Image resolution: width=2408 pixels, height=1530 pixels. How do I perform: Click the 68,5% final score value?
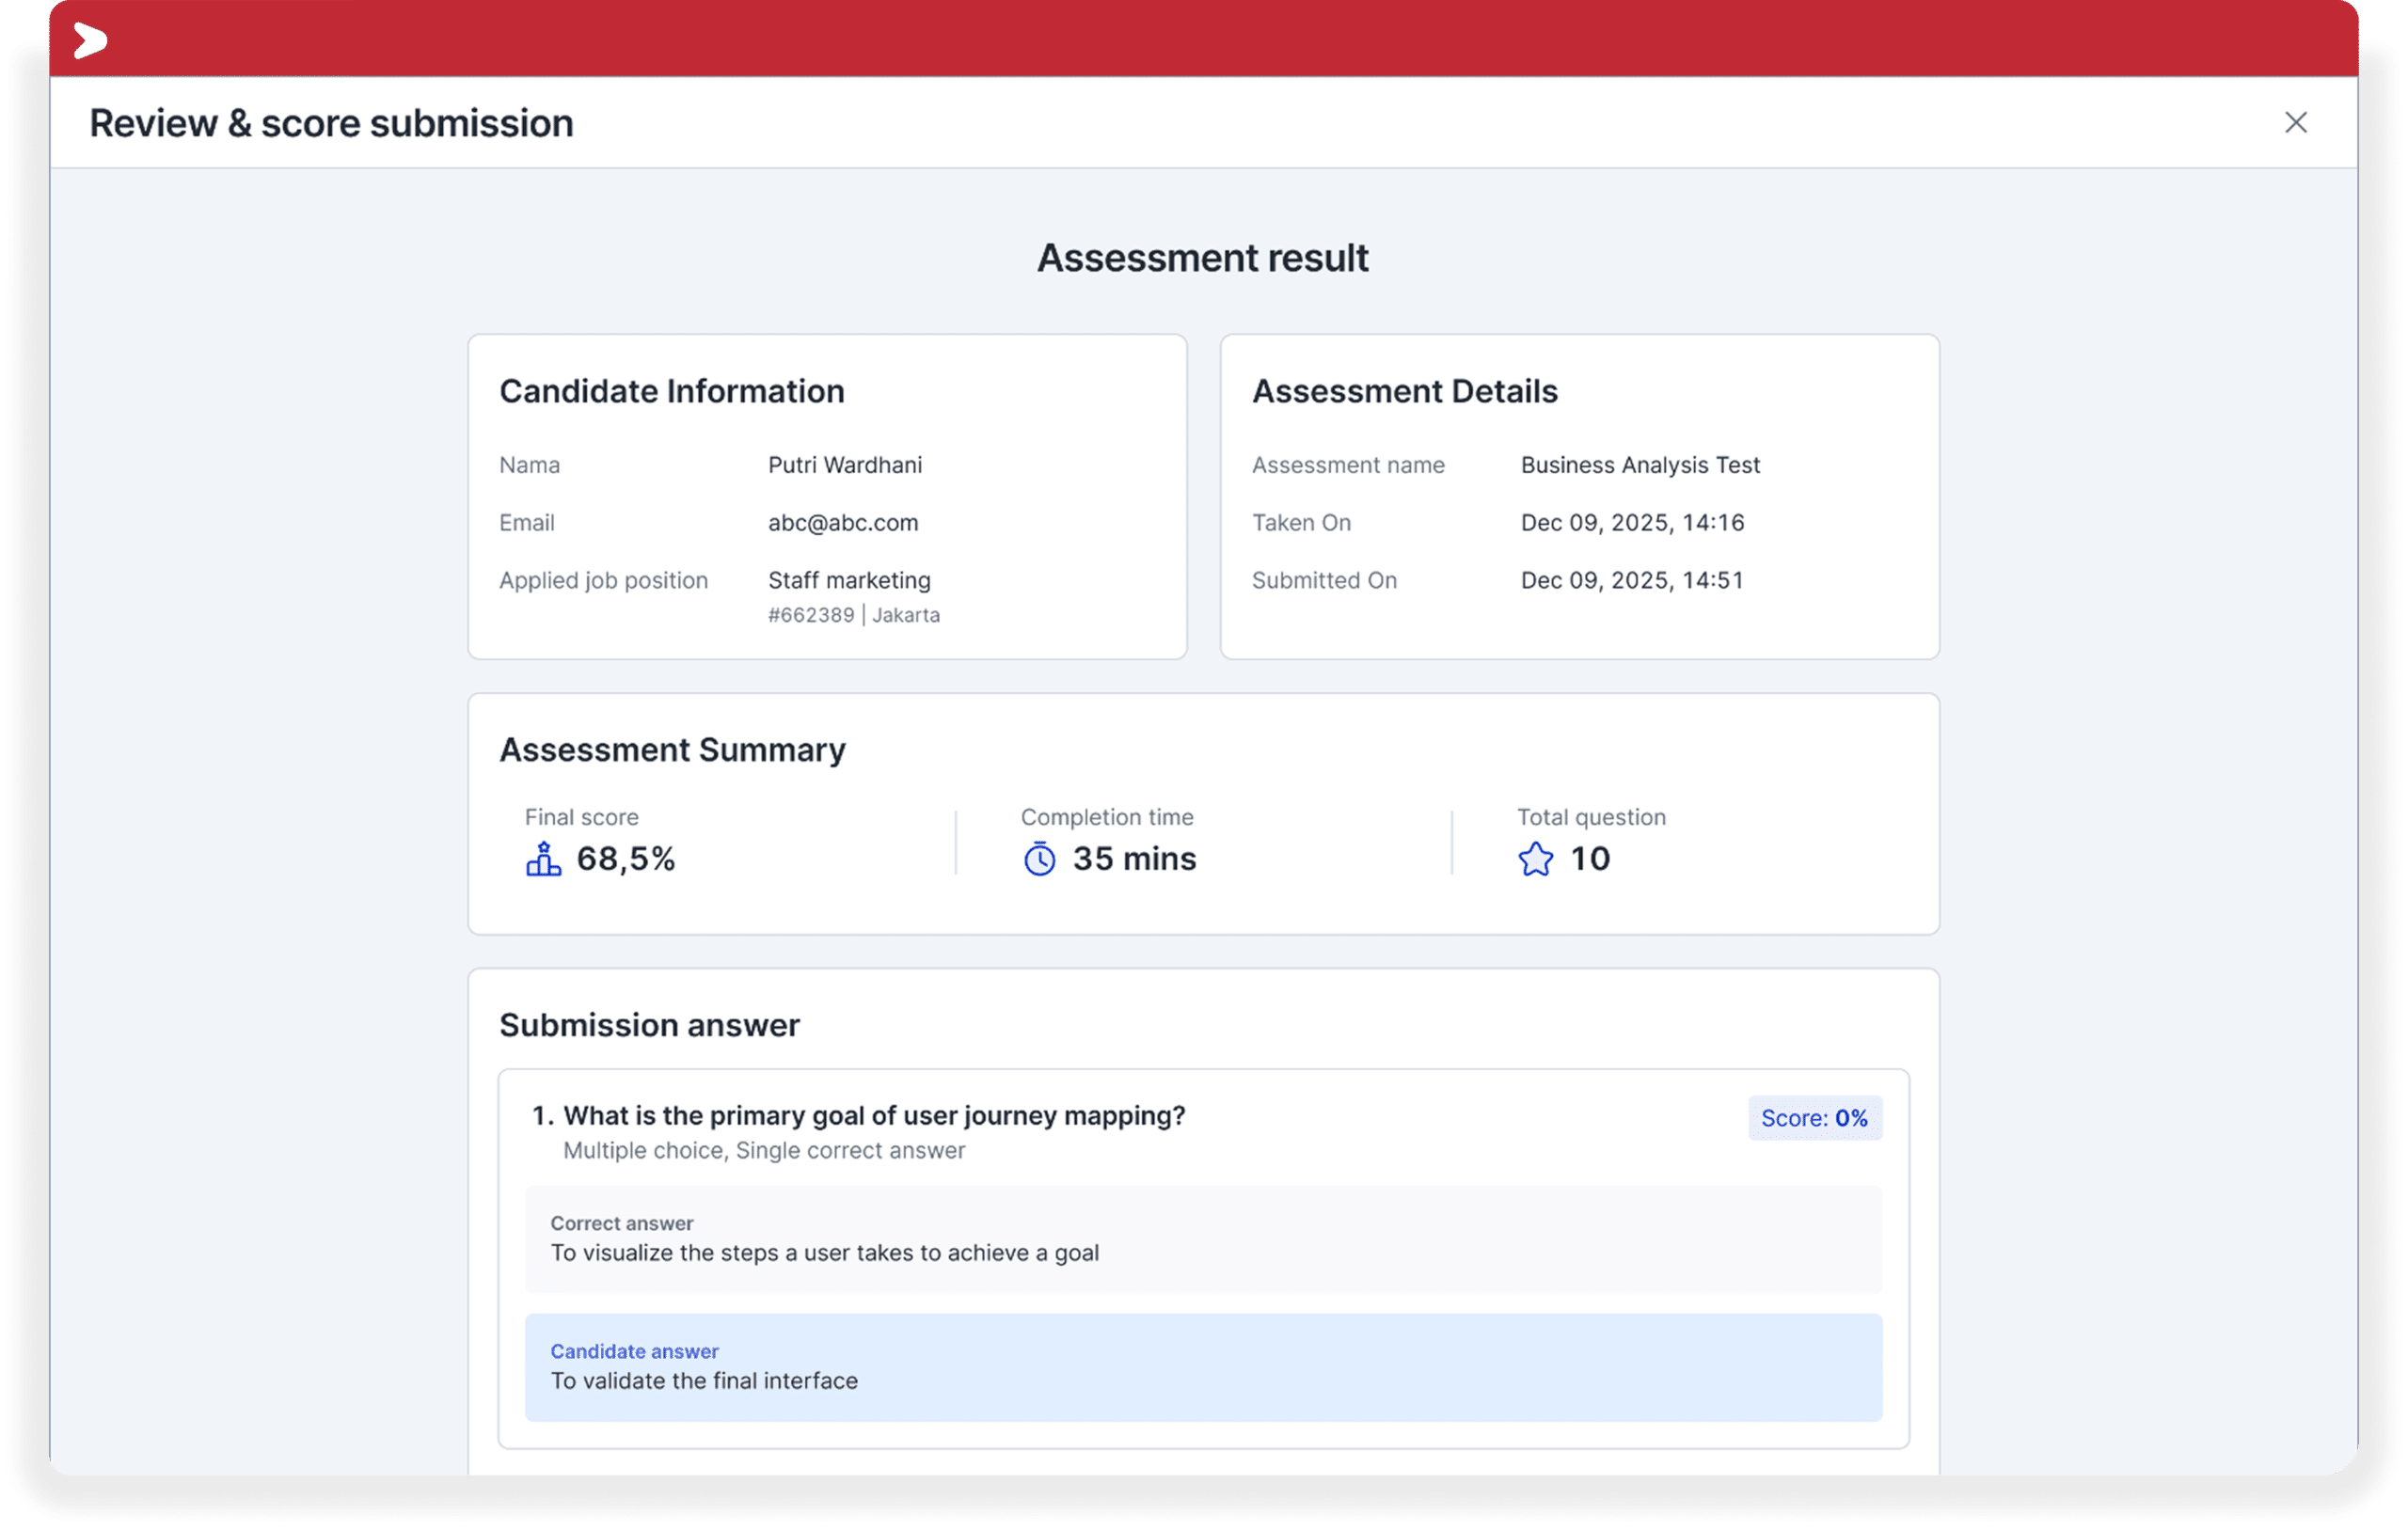625,859
